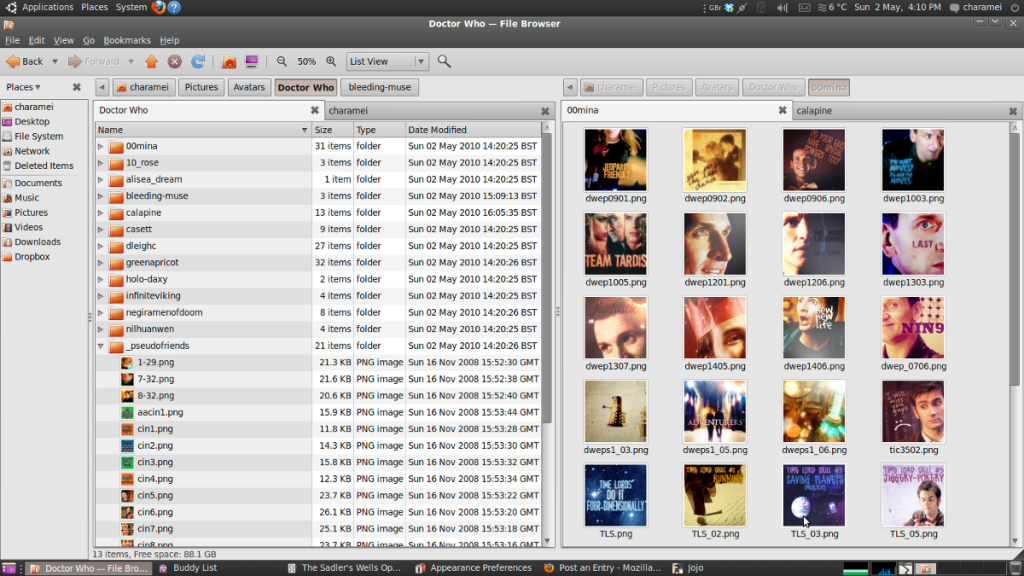
Task: Zoom out with the minus magnifier
Action: [x=281, y=61]
